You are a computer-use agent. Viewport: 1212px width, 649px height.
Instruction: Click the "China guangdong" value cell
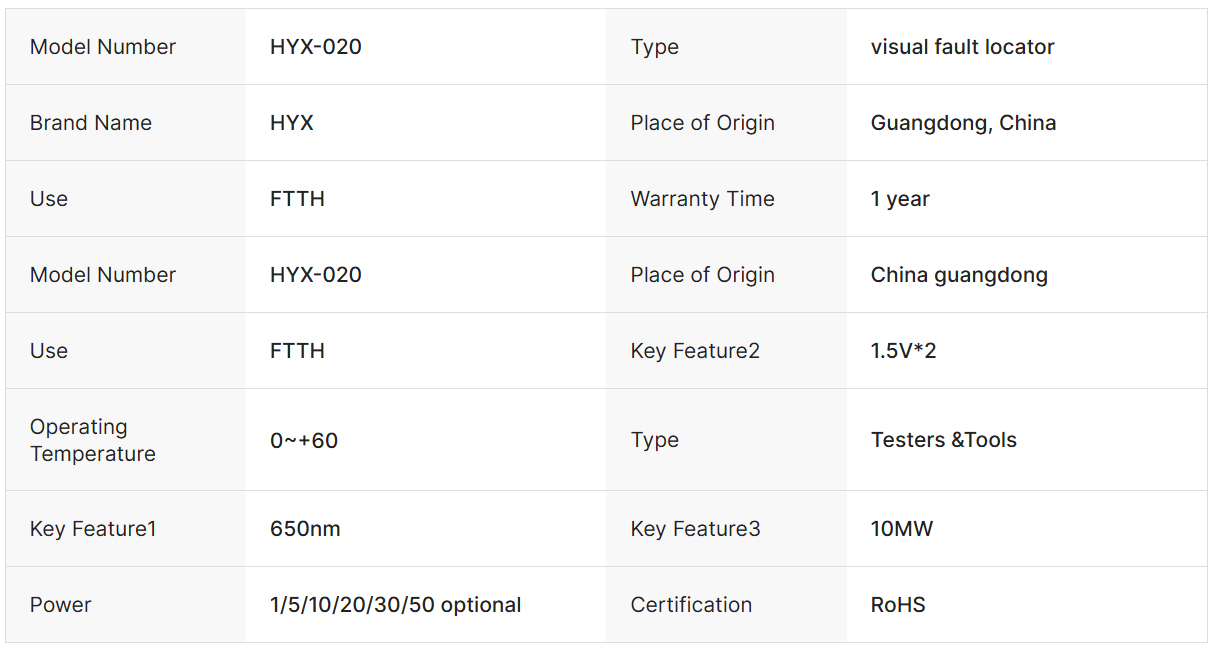click(x=959, y=275)
